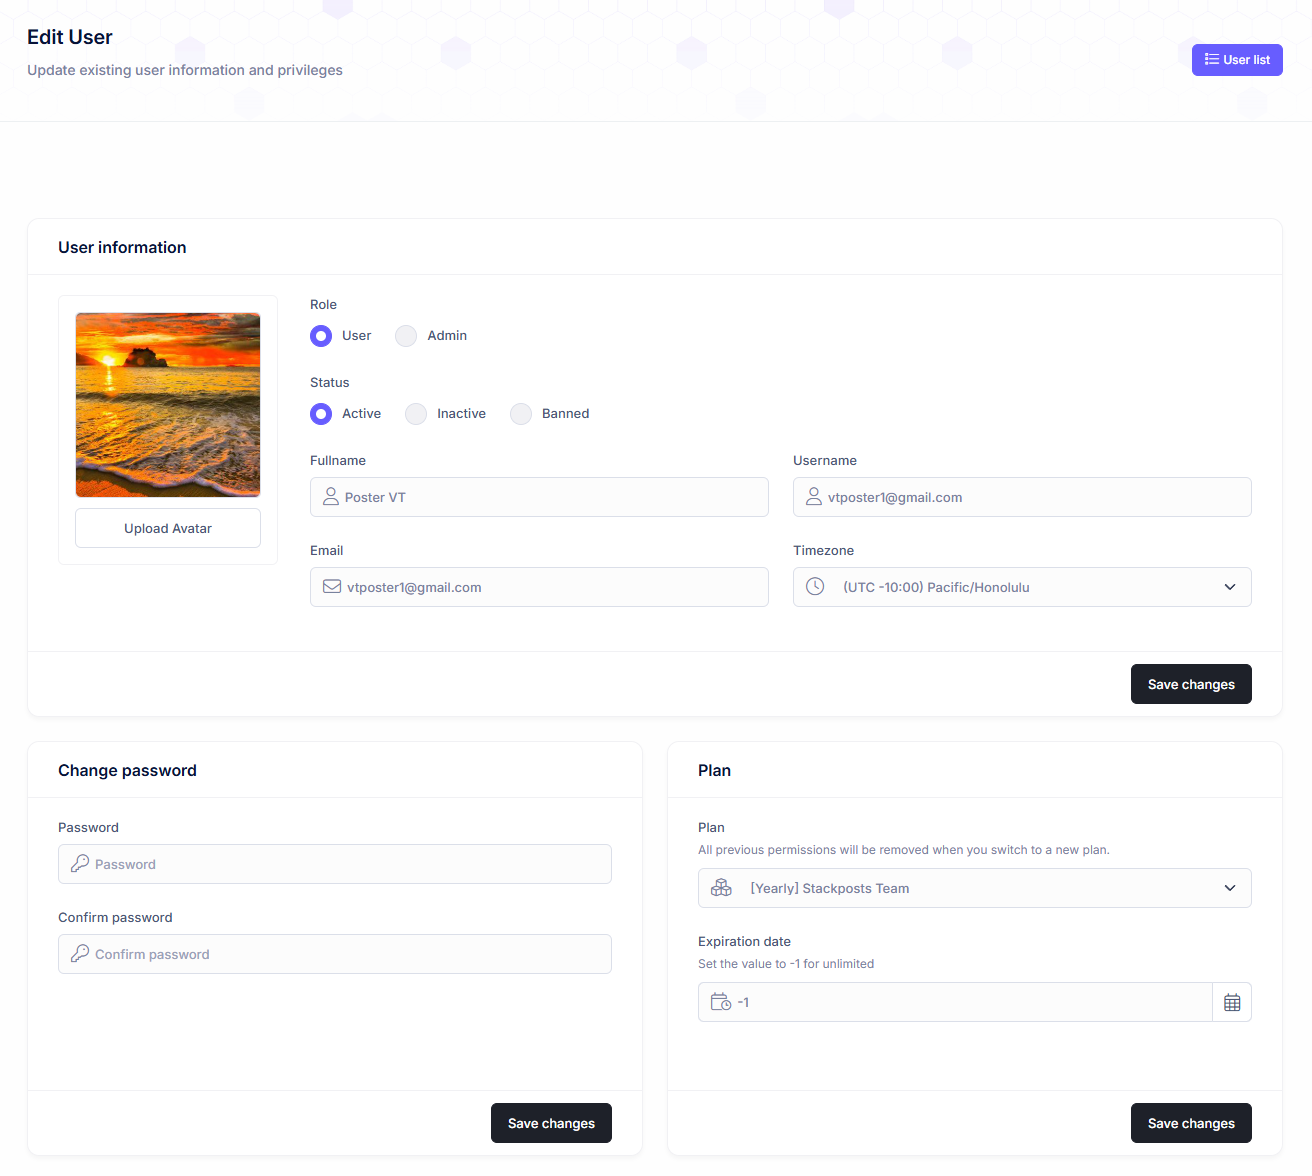Click the person icon in Fullname field
Screen dimensions: 1312x1176
tap(331, 497)
